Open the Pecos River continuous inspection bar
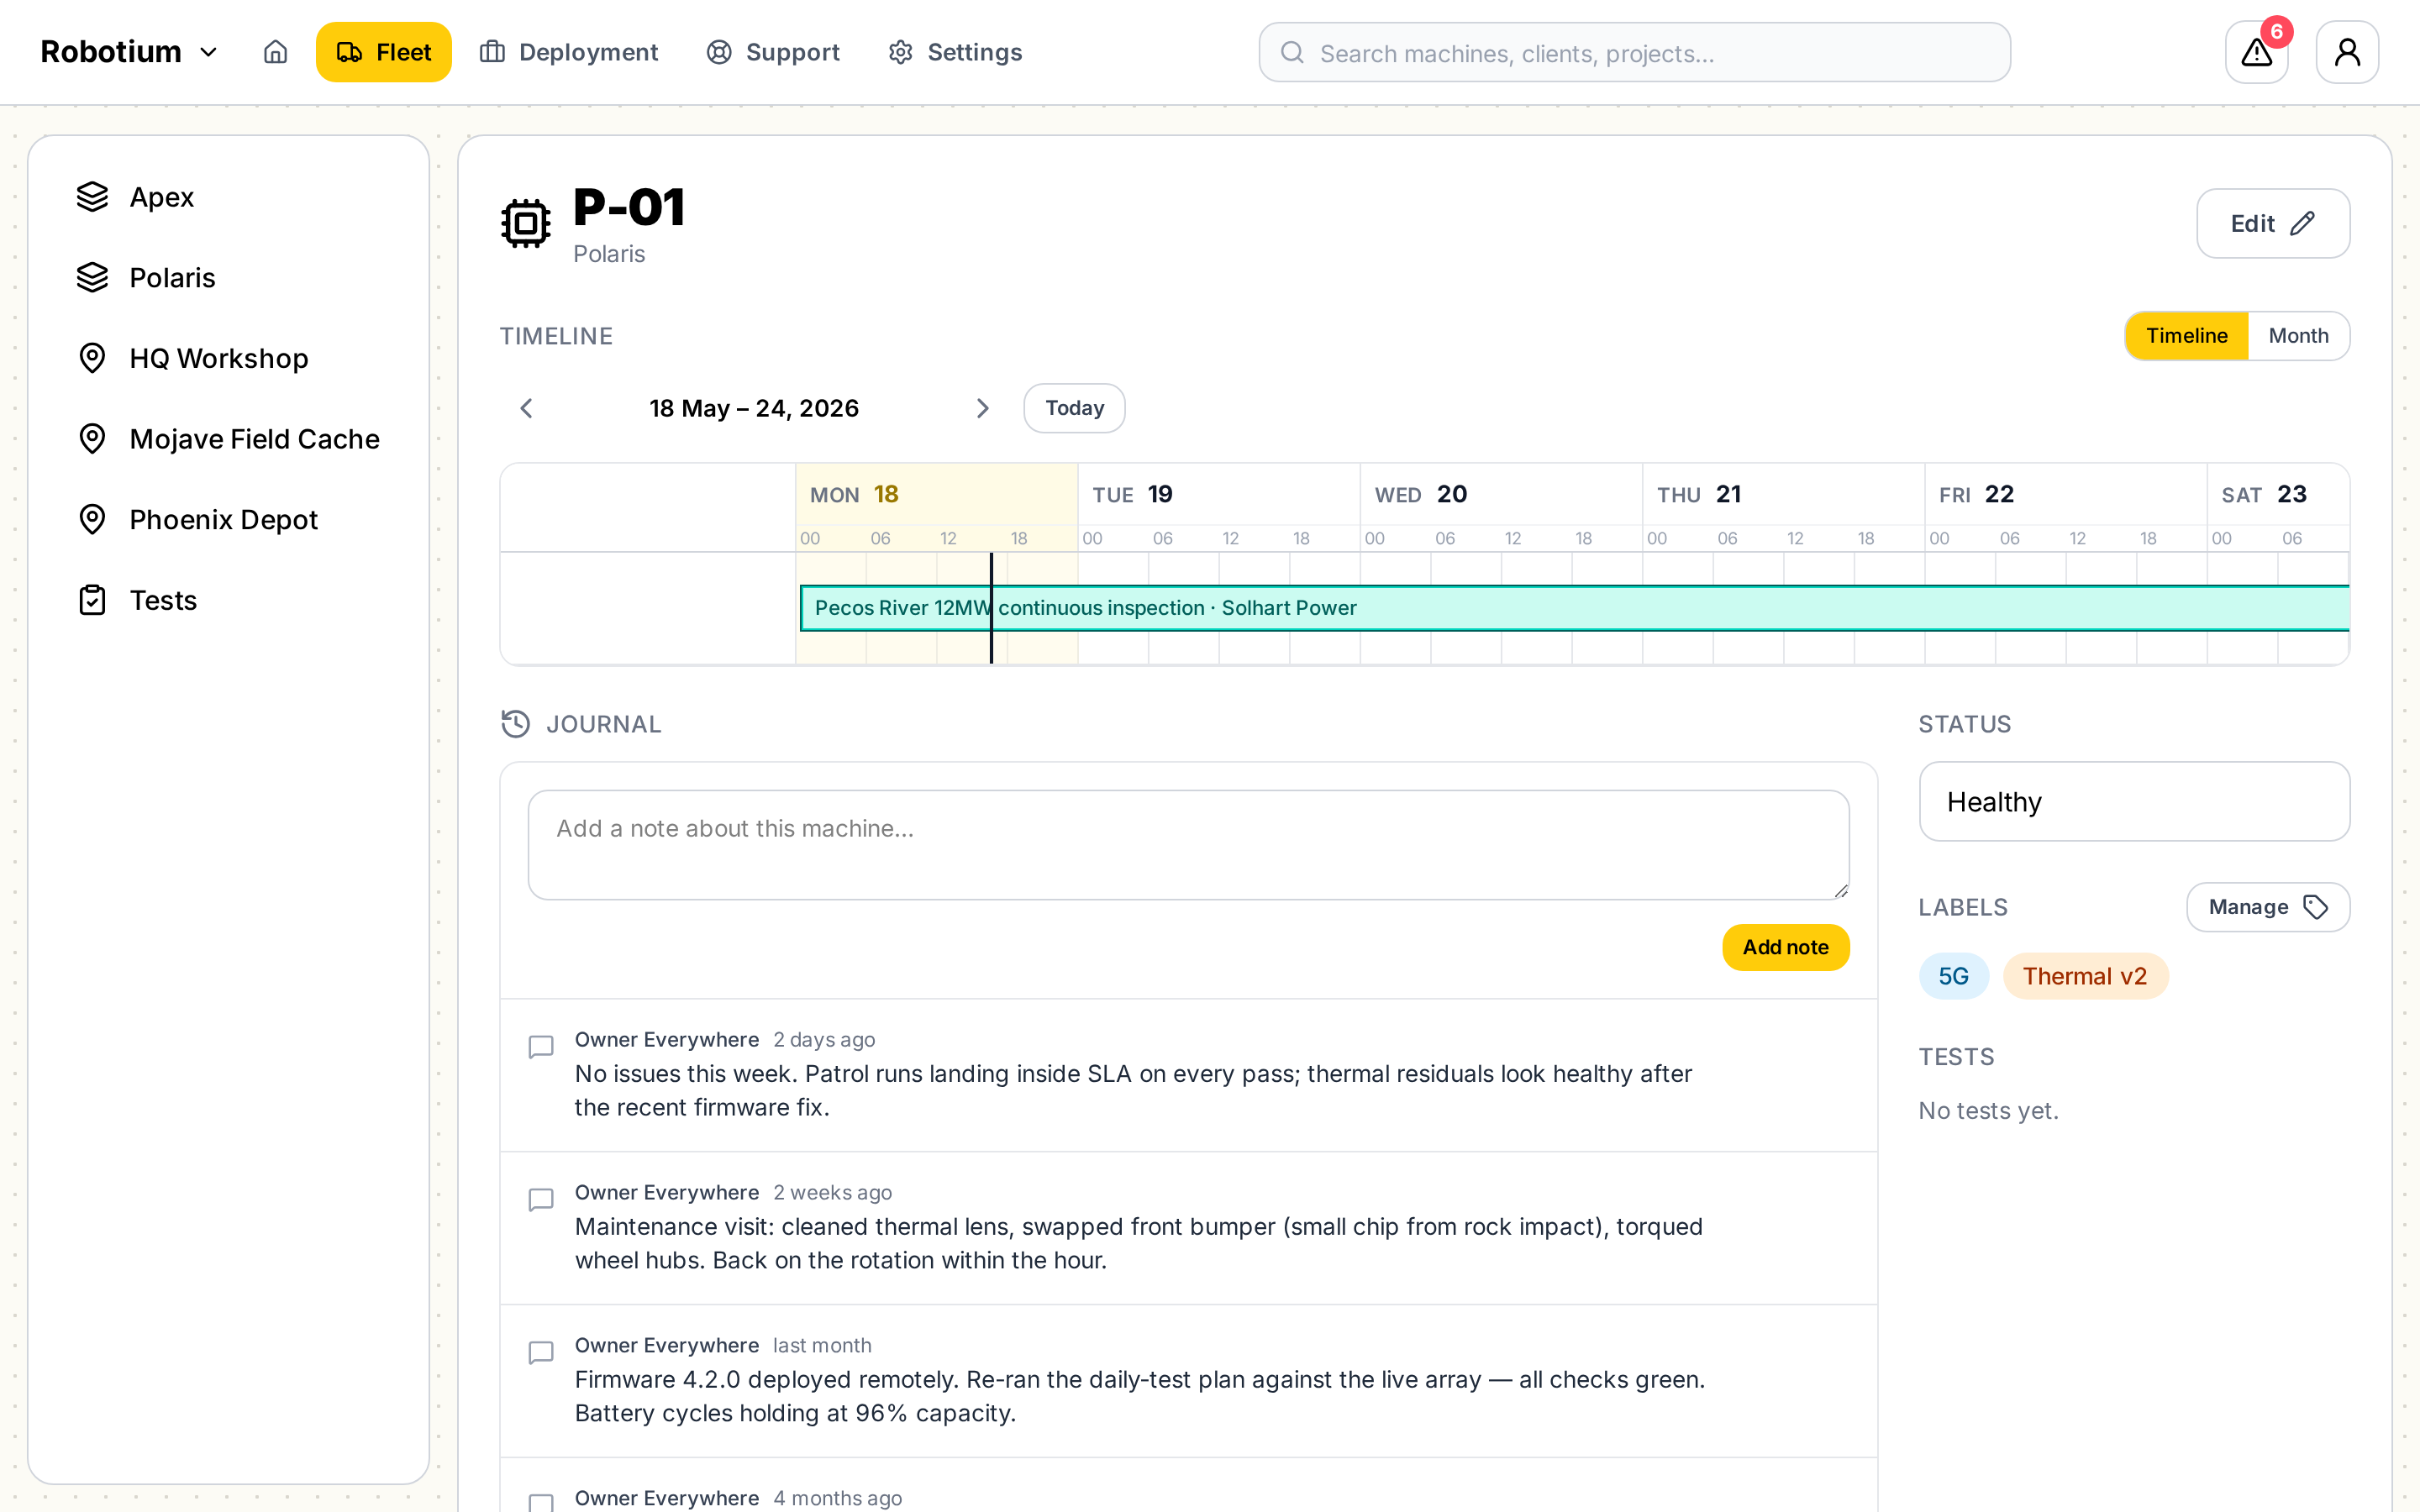 point(1574,608)
